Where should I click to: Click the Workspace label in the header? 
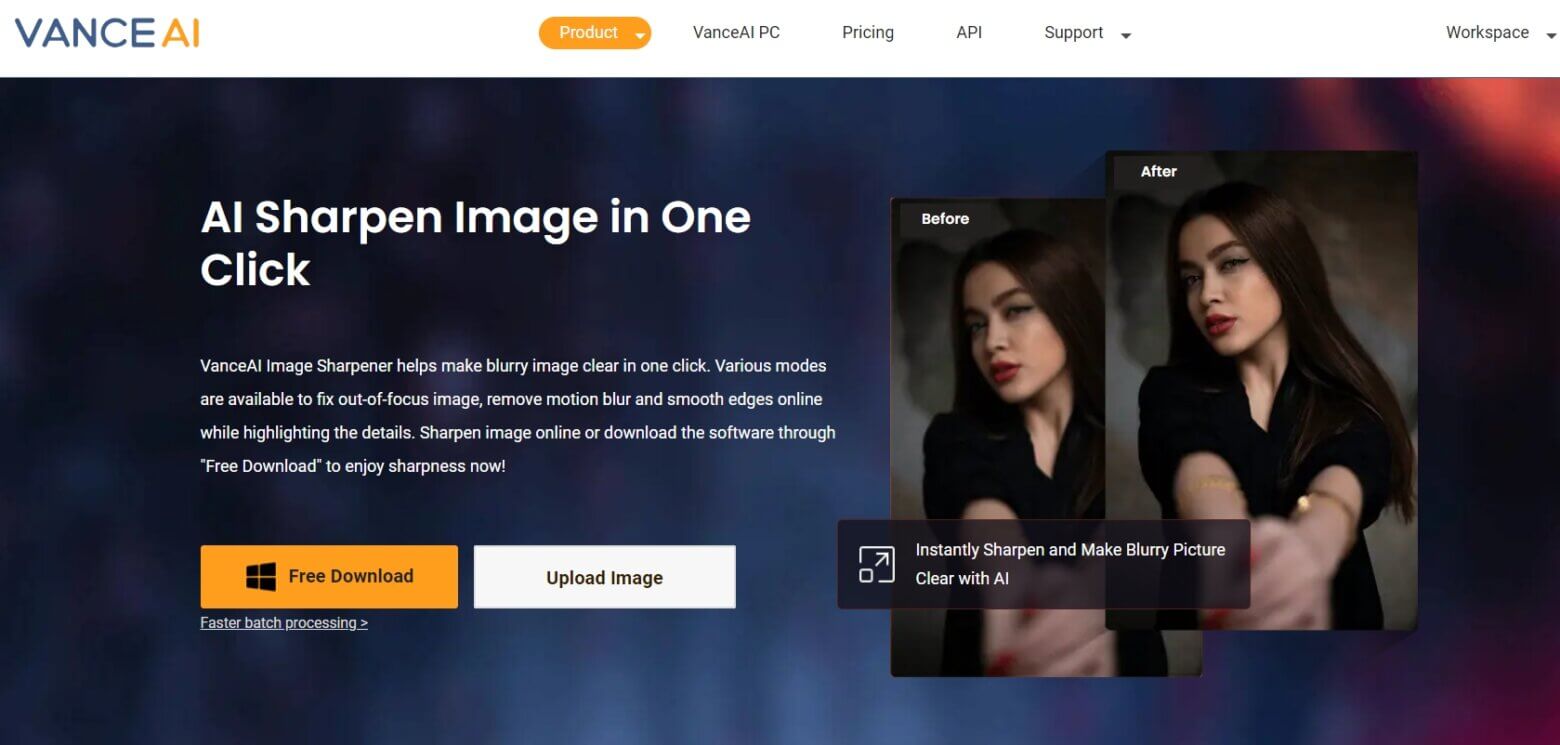pyautogui.click(x=1487, y=32)
